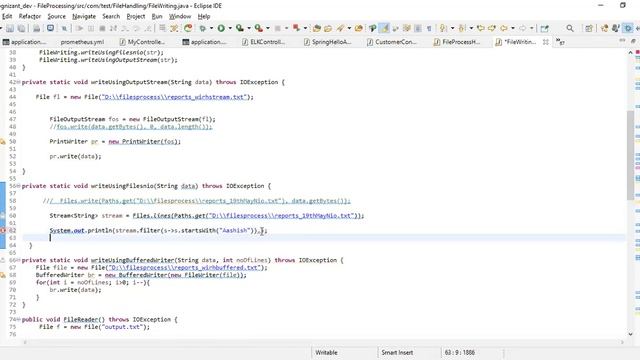Open the Back history dropdown arrow
The width and height of the screenshot is (640, 360).
coord(513,28)
